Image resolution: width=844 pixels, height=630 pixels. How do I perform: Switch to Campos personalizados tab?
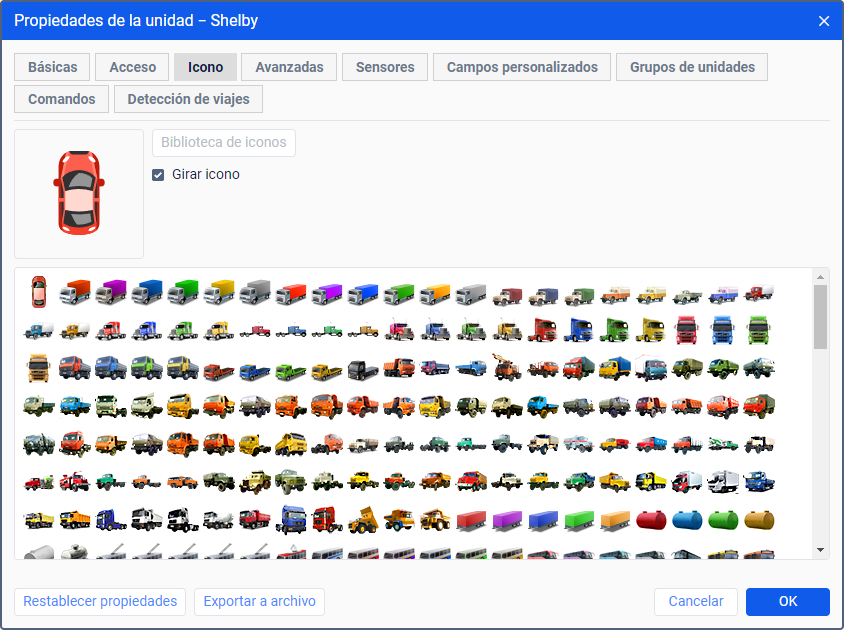(522, 67)
